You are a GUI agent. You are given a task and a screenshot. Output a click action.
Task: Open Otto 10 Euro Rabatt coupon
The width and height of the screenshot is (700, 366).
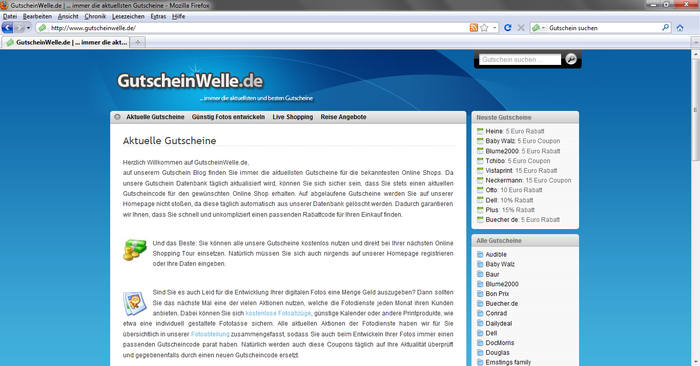point(513,190)
